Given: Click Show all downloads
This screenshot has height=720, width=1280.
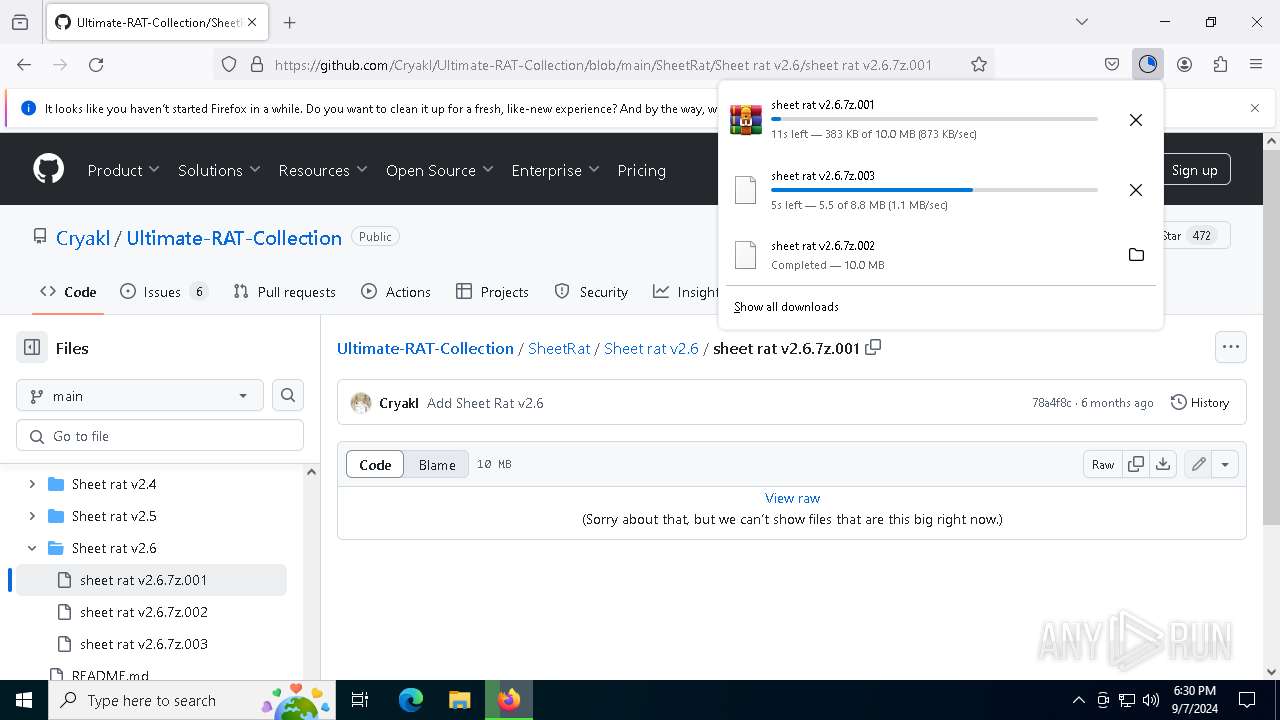Looking at the screenshot, I should [786, 307].
